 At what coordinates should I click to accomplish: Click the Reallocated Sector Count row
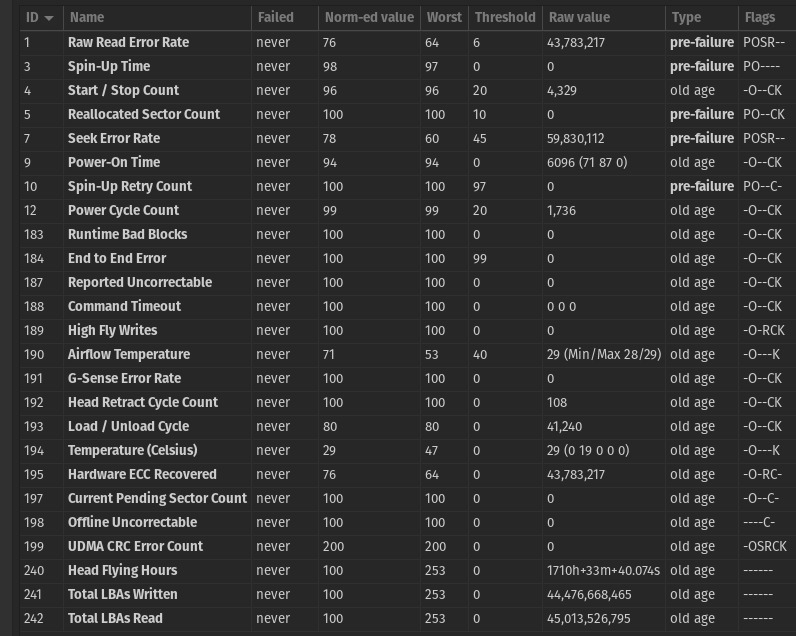144,115
